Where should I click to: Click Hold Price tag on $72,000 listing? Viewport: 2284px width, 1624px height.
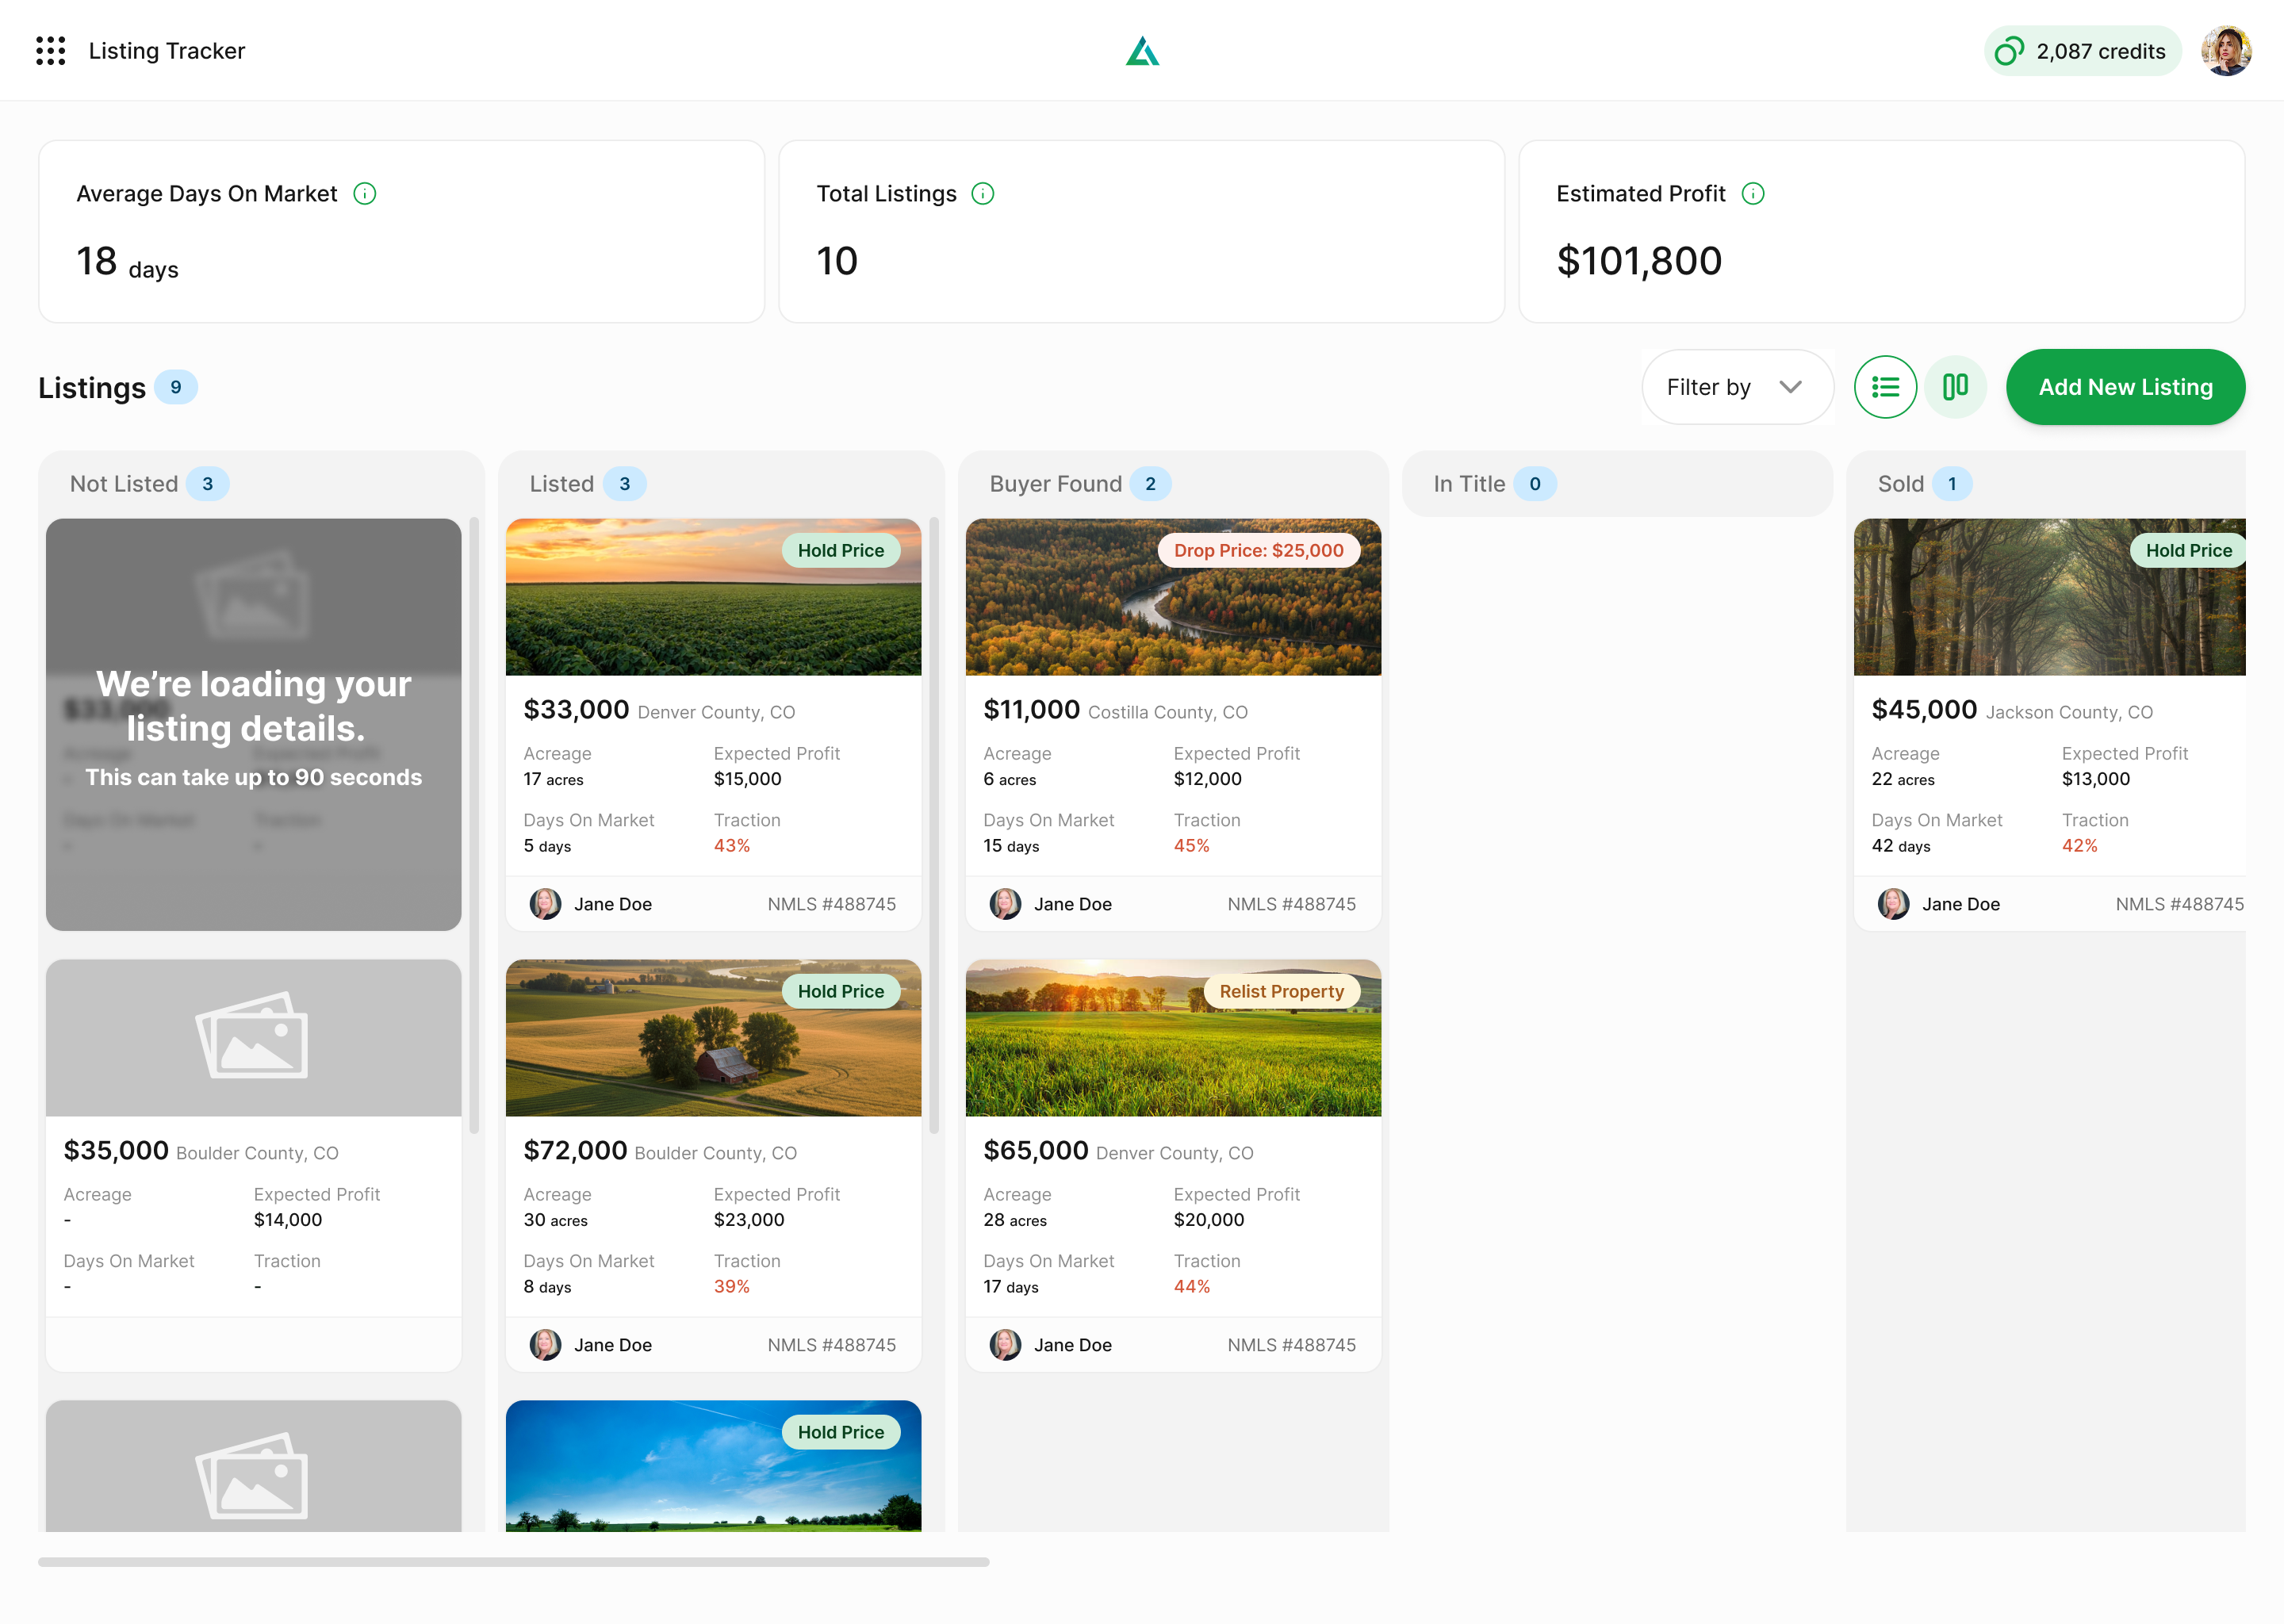841,991
